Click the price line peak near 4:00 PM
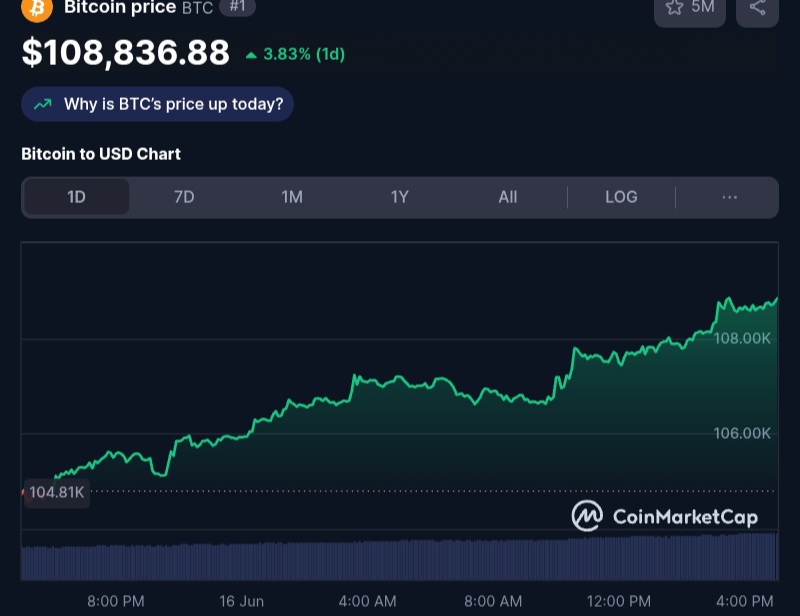 728,298
